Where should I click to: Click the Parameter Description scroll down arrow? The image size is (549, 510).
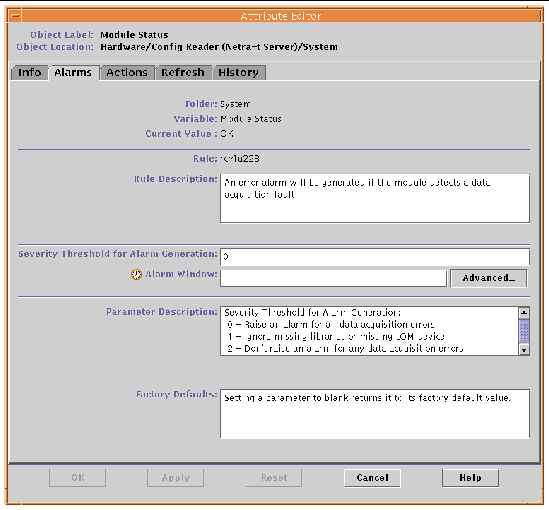pos(524,350)
